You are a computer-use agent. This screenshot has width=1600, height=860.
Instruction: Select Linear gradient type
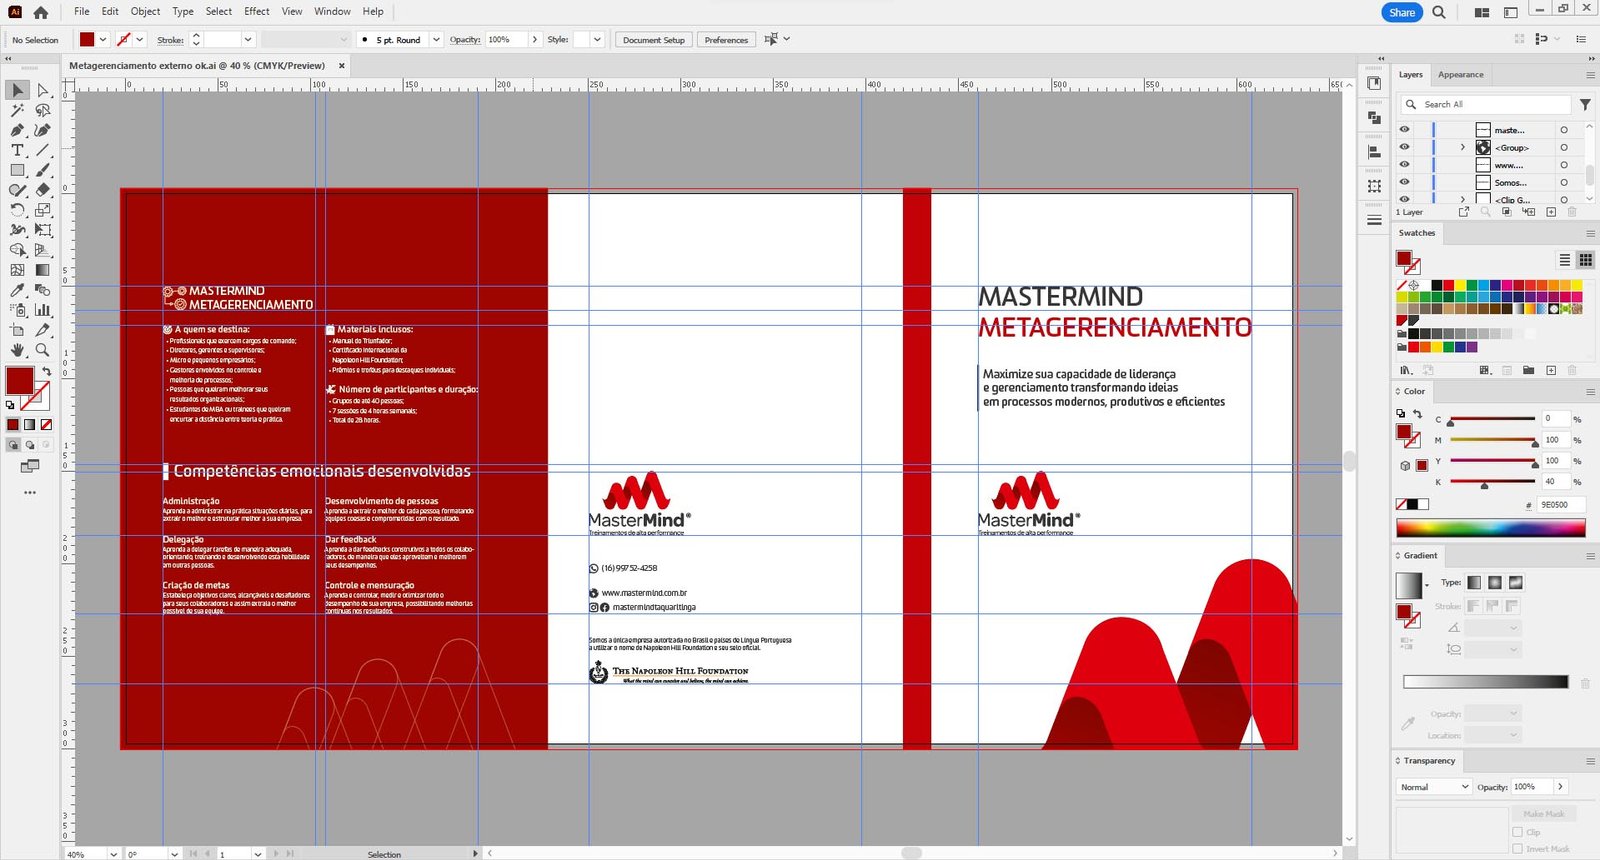coord(1474,582)
